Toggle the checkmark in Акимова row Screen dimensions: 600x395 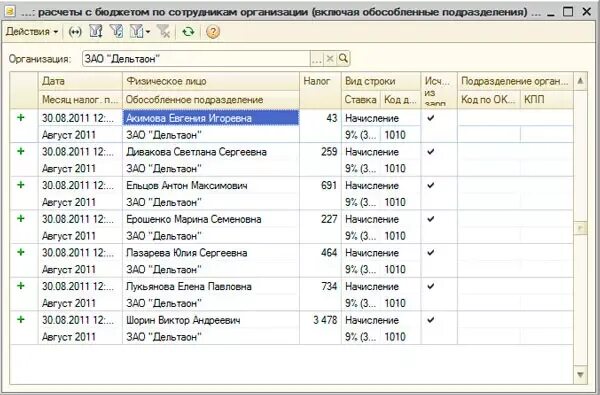coord(431,118)
